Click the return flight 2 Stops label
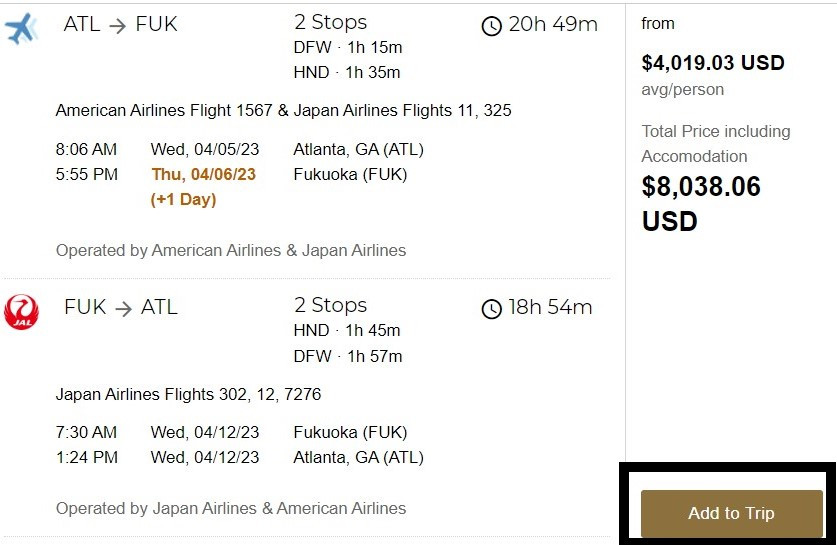Screen dimensions: 837x545 330,305
